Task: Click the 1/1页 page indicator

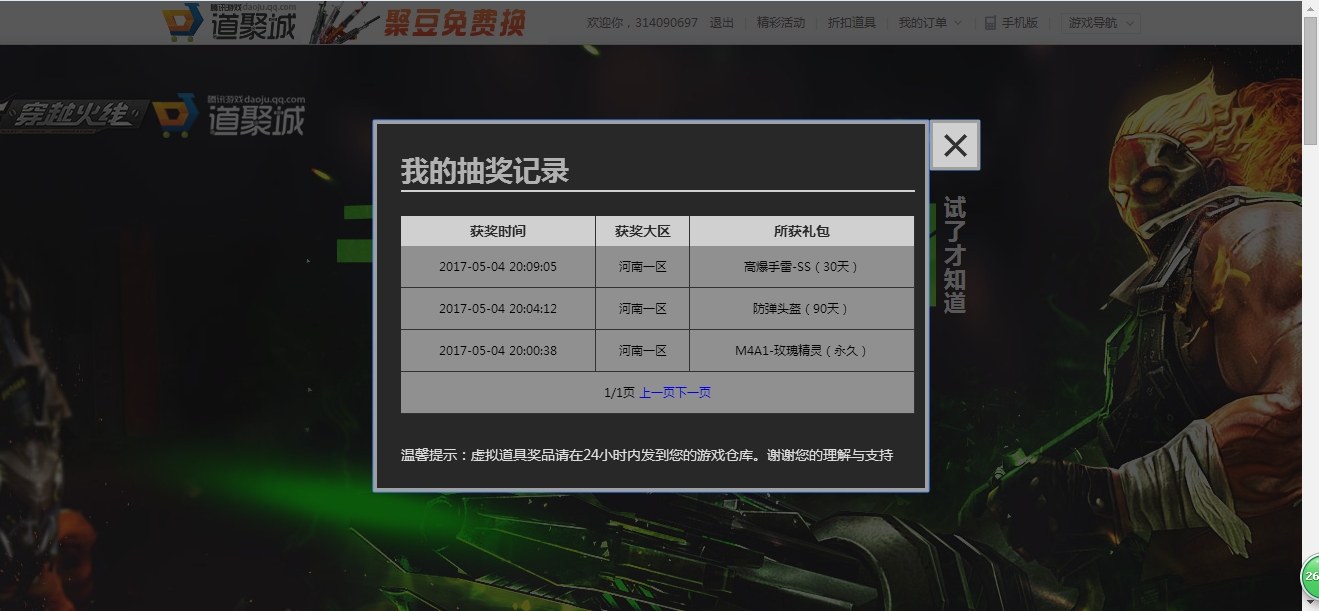Action: (619, 393)
